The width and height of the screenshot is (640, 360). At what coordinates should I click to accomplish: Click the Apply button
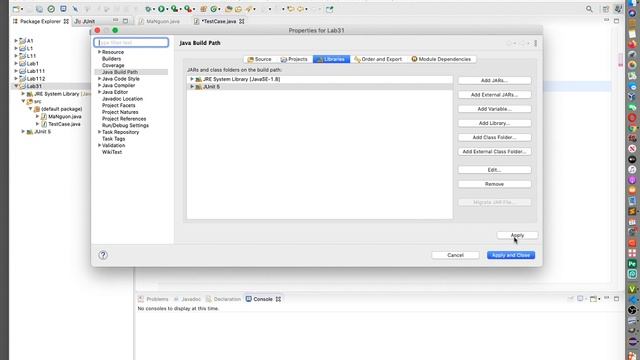point(517,235)
